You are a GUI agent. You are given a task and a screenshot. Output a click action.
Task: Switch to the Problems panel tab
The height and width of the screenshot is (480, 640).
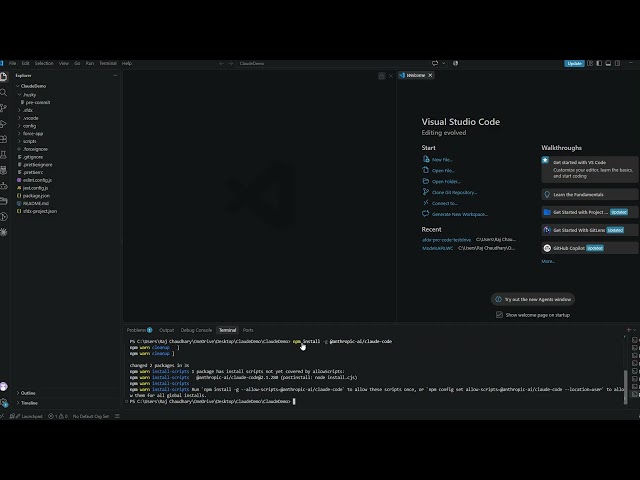point(139,330)
